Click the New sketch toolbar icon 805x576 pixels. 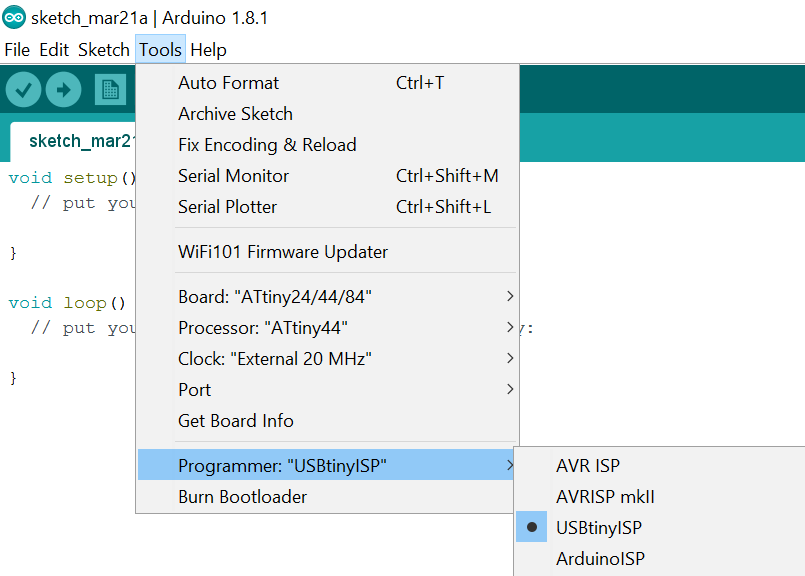click(x=110, y=90)
